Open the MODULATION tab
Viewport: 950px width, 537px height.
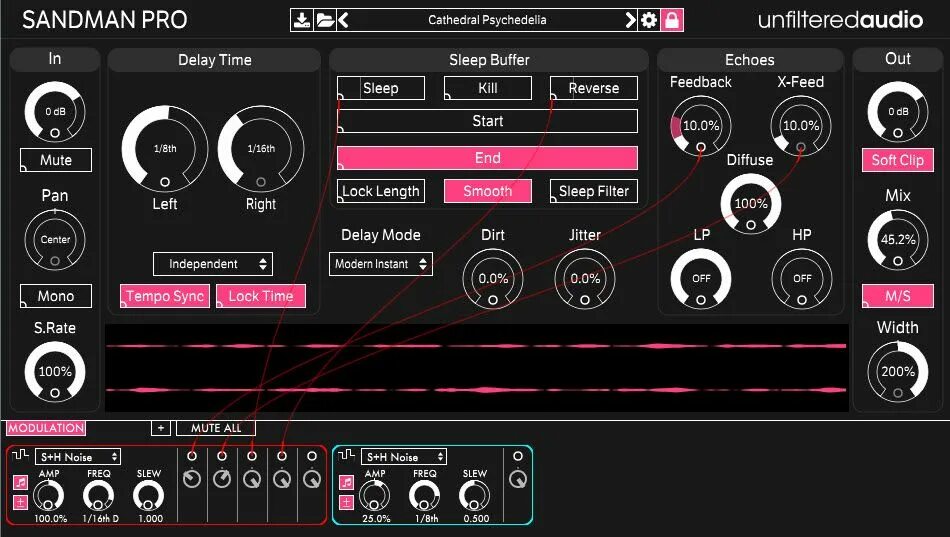tap(46, 428)
